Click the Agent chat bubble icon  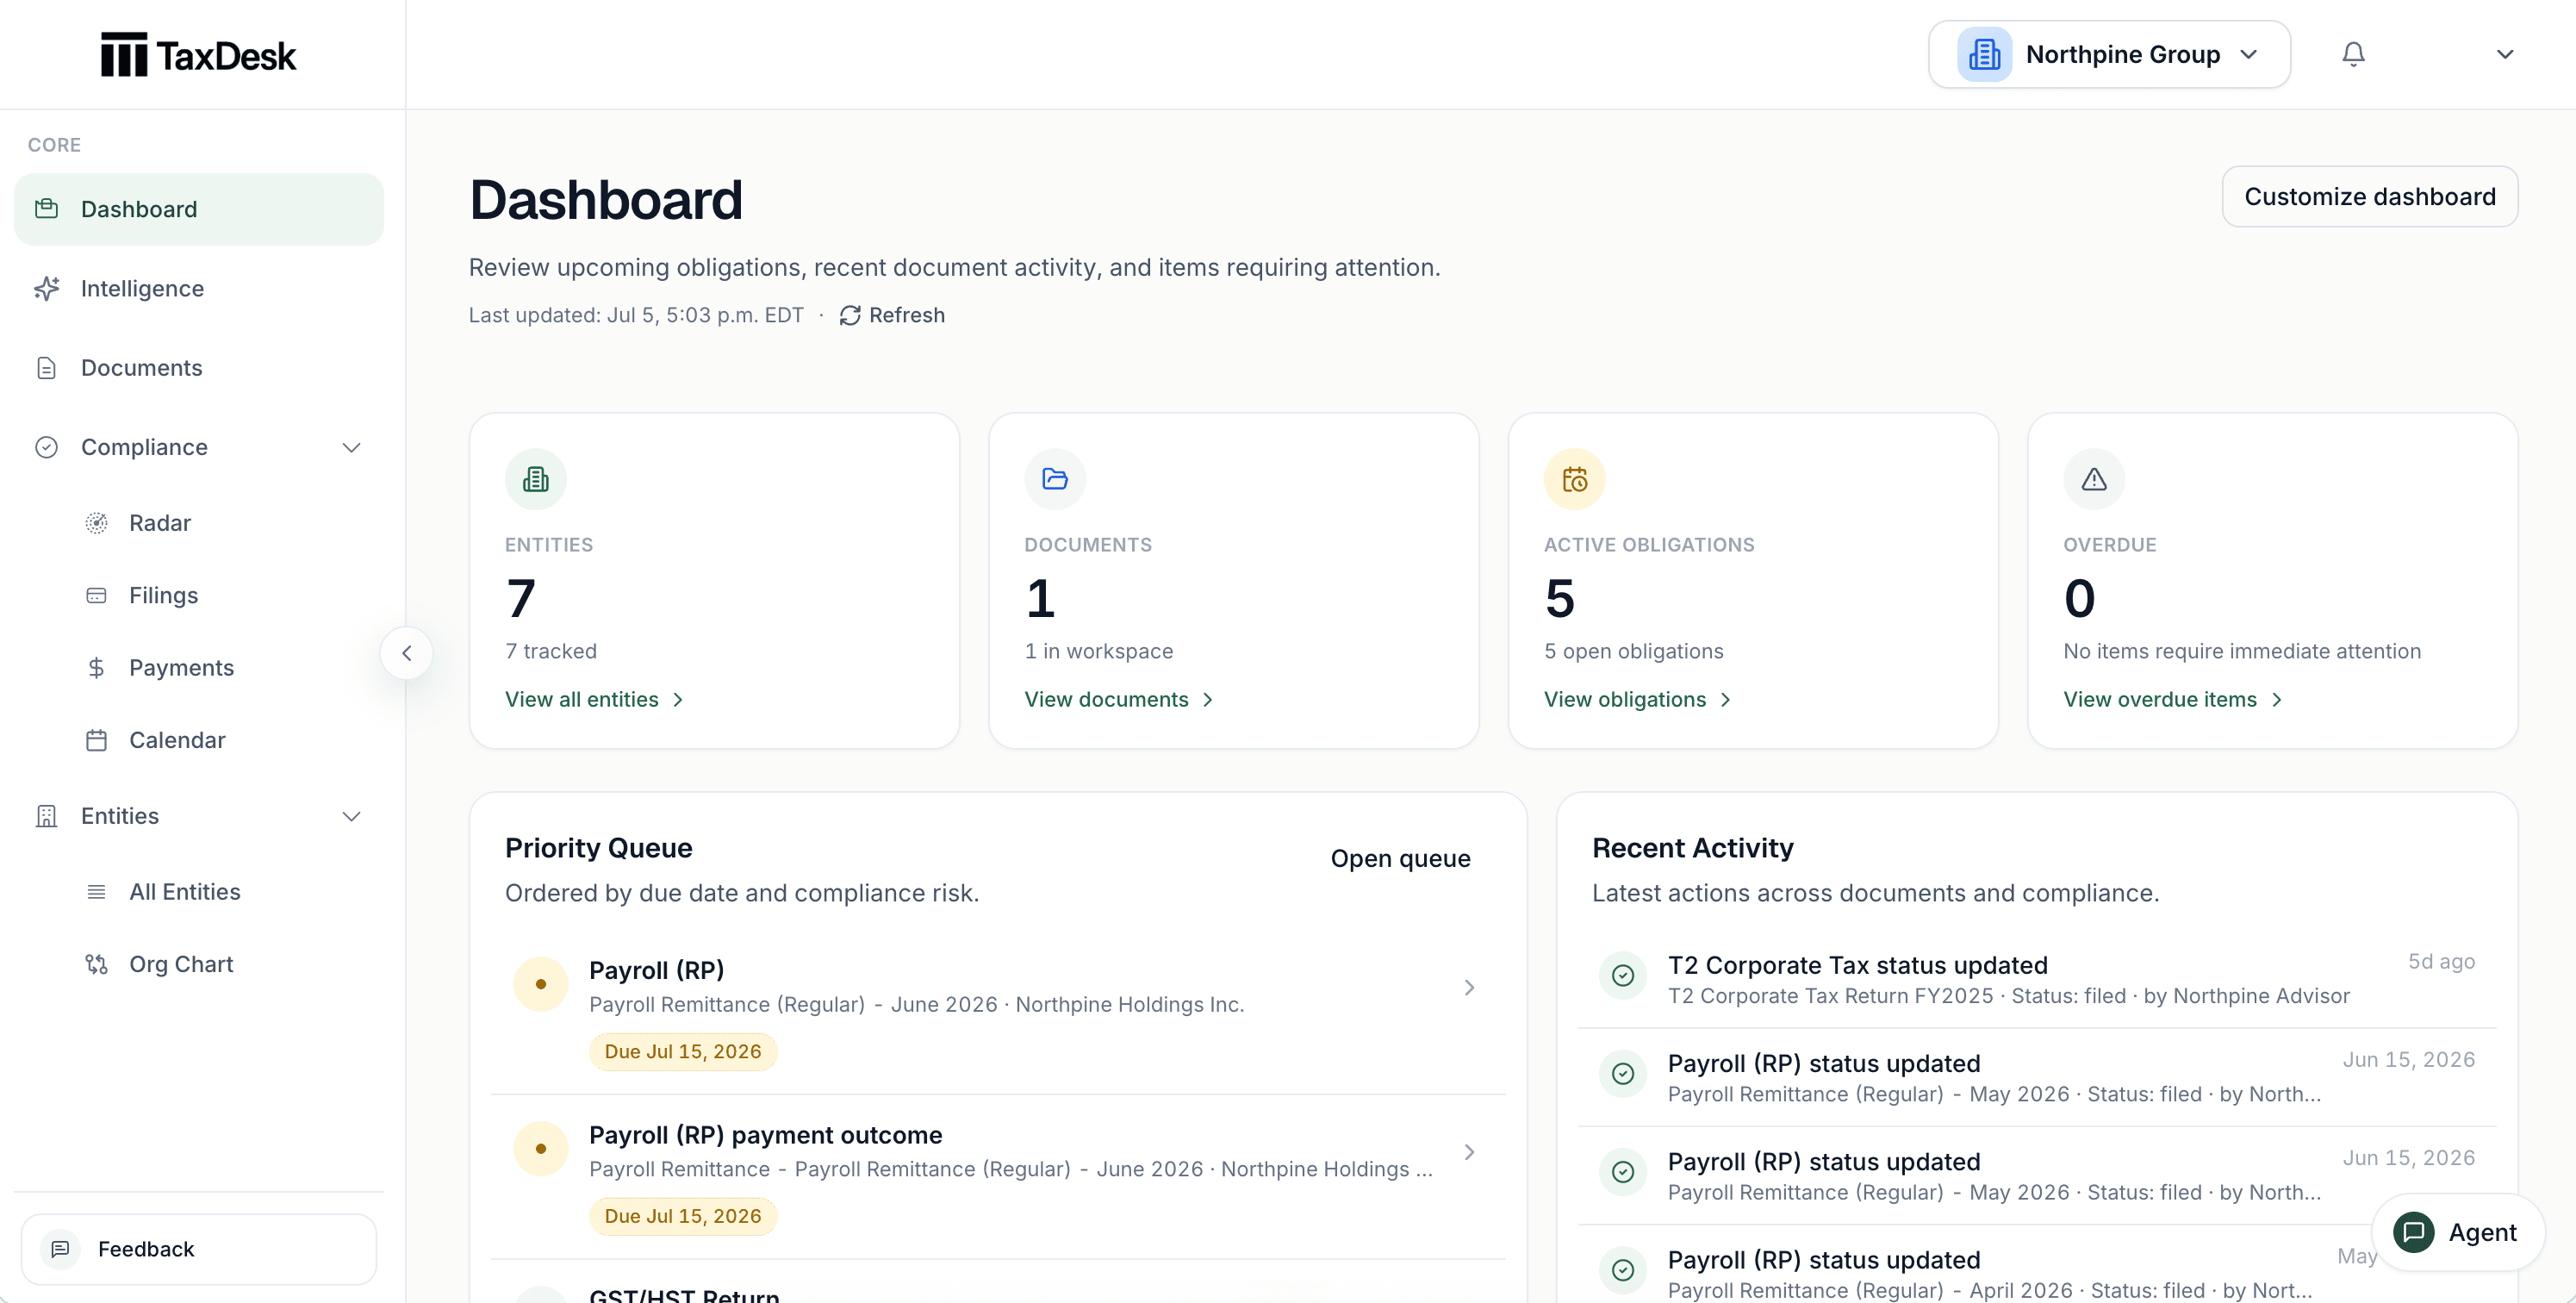(x=2413, y=1232)
